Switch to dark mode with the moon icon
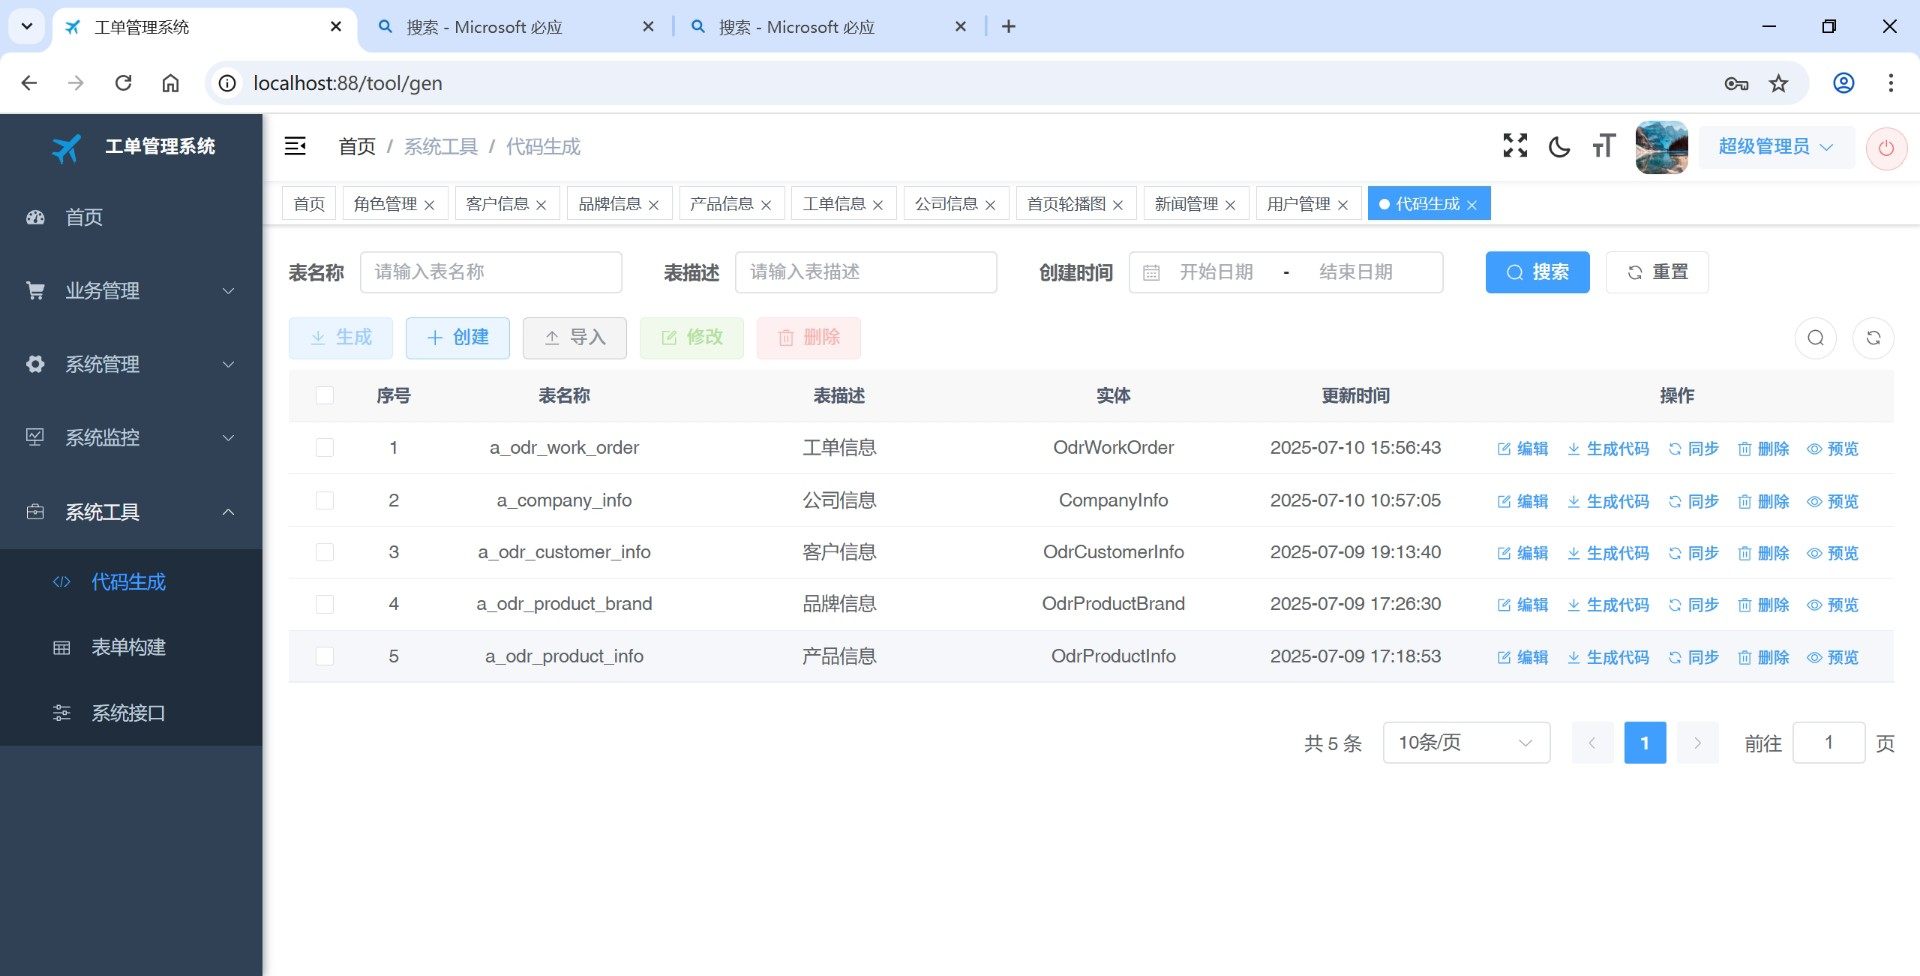The width and height of the screenshot is (1920, 976). (x=1559, y=147)
